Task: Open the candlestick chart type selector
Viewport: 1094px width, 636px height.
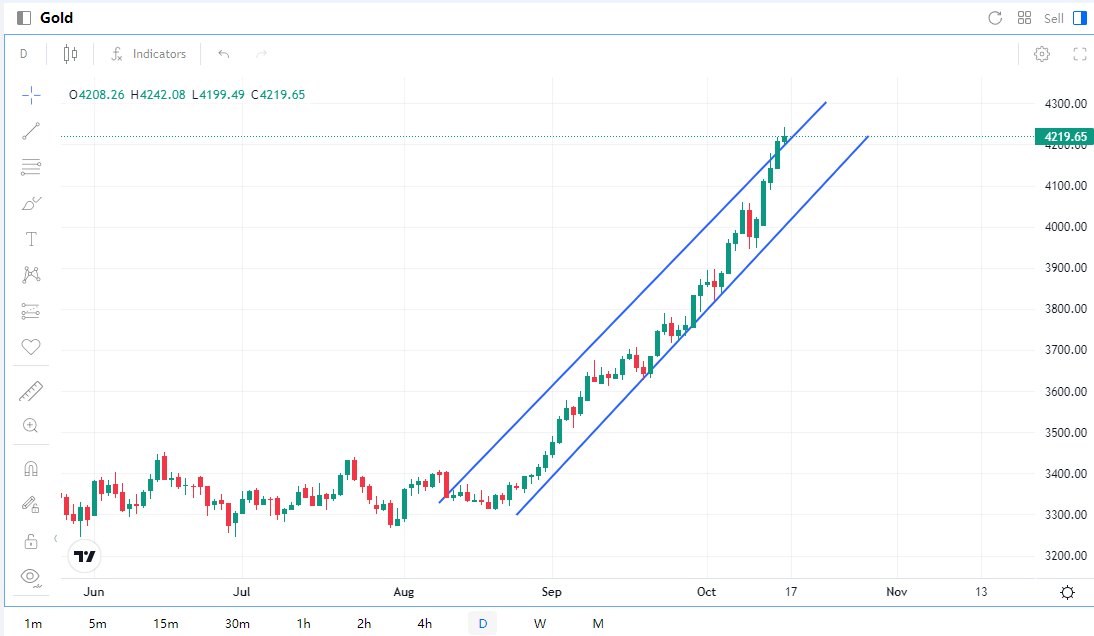Action: point(70,54)
